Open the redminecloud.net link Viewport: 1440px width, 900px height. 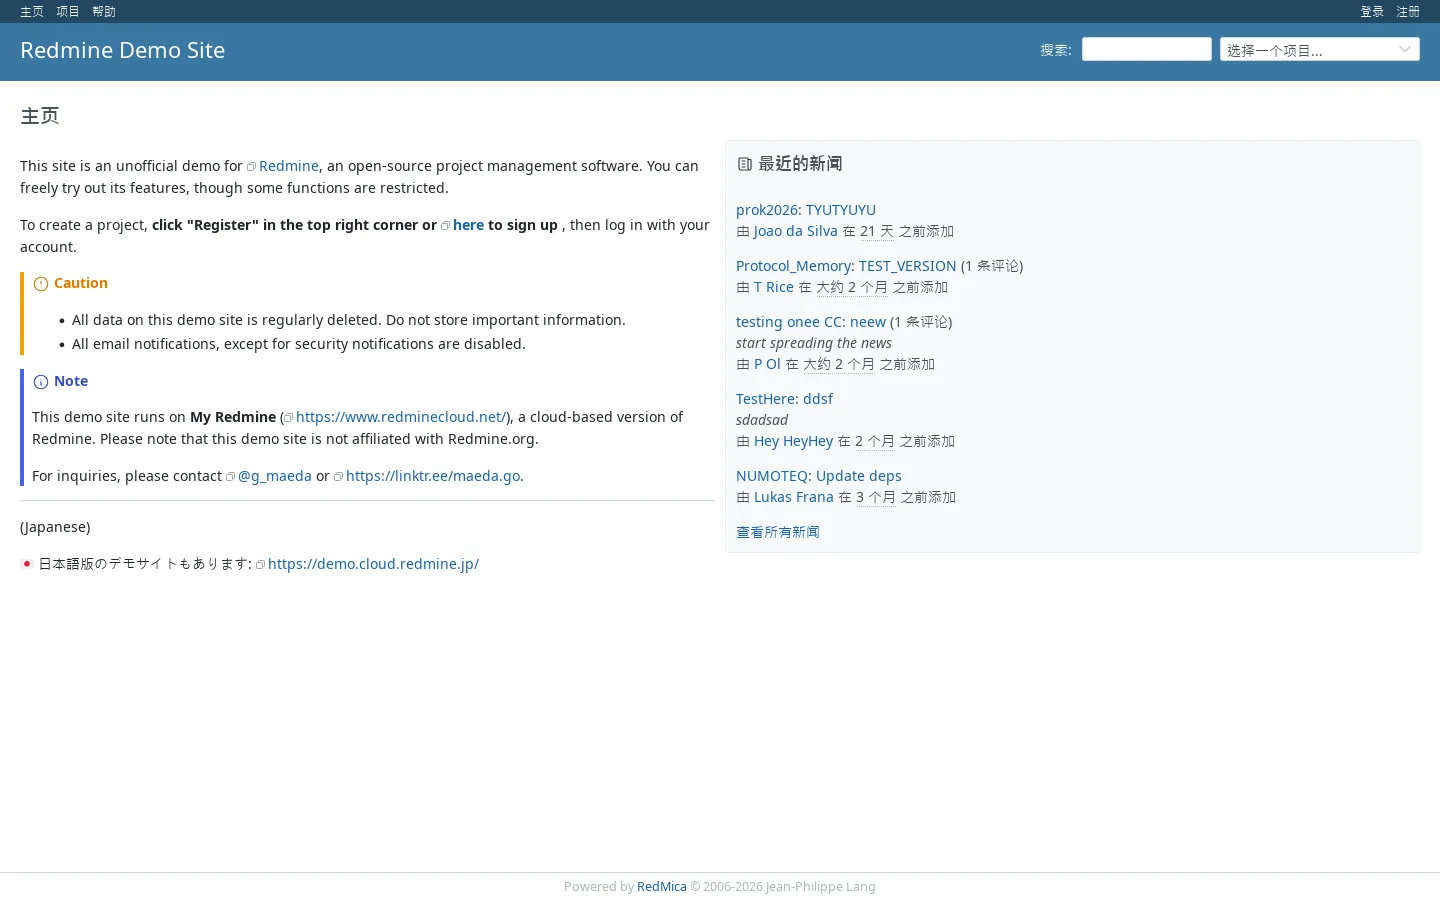tap(400, 417)
